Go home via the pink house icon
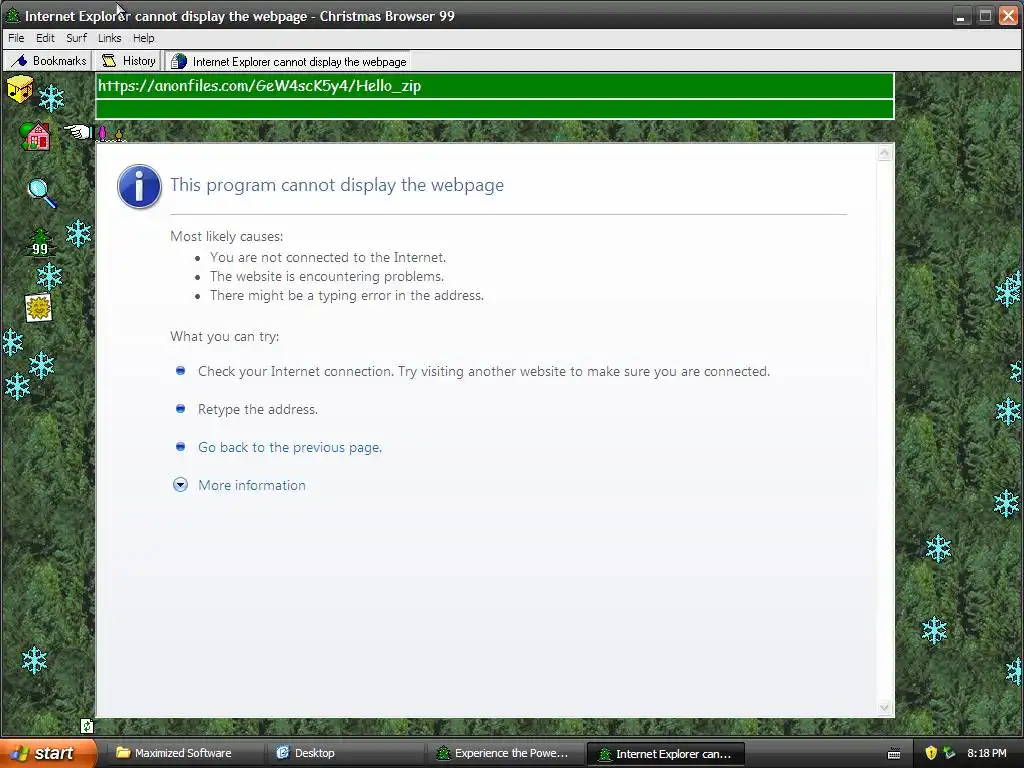The width and height of the screenshot is (1024, 768). pos(36,136)
